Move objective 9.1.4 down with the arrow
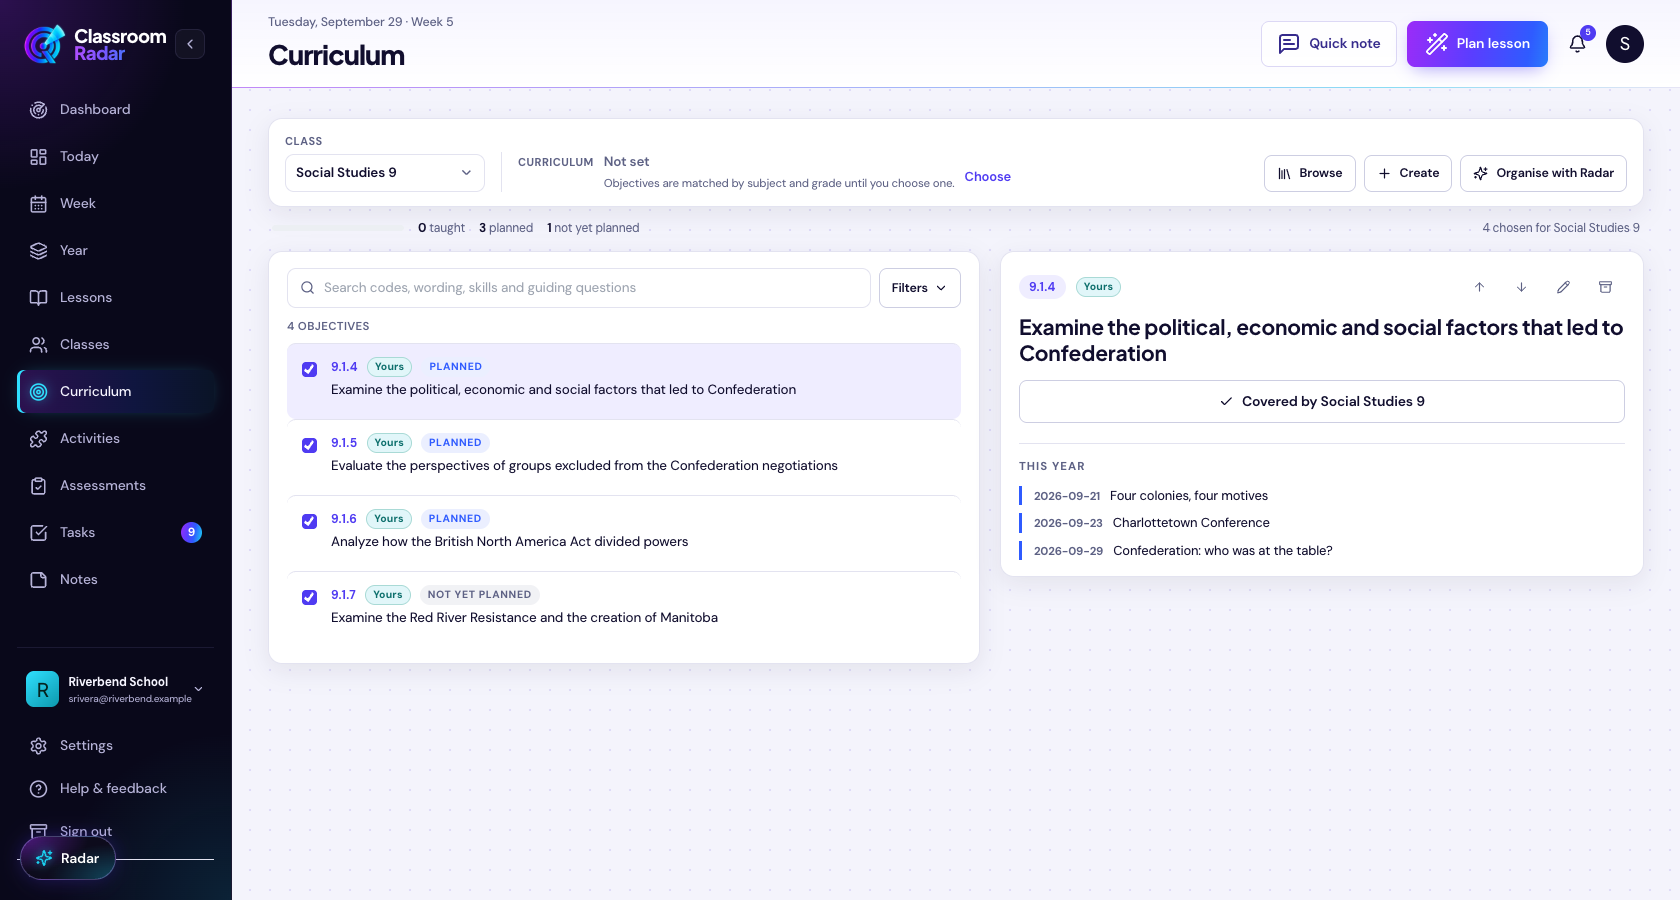 (1521, 287)
